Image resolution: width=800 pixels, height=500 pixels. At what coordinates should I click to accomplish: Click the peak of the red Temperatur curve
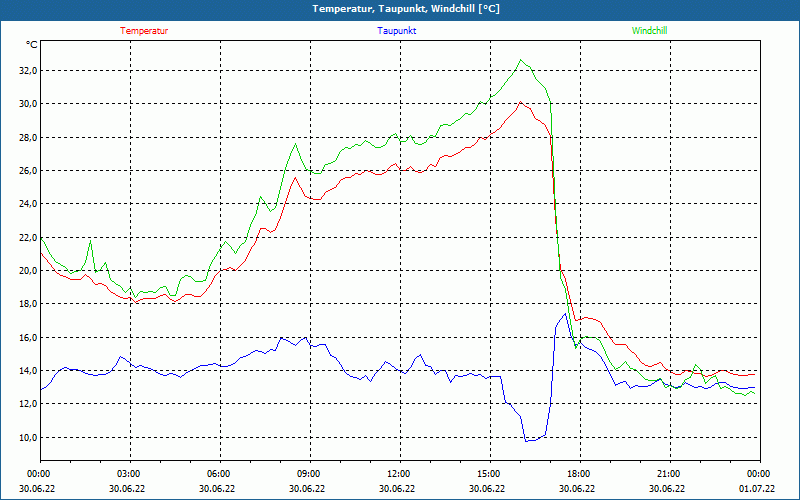(520, 102)
